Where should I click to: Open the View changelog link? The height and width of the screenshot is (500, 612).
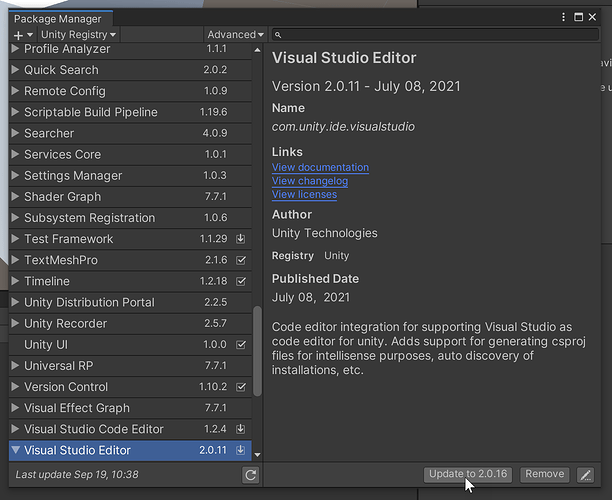pos(309,181)
